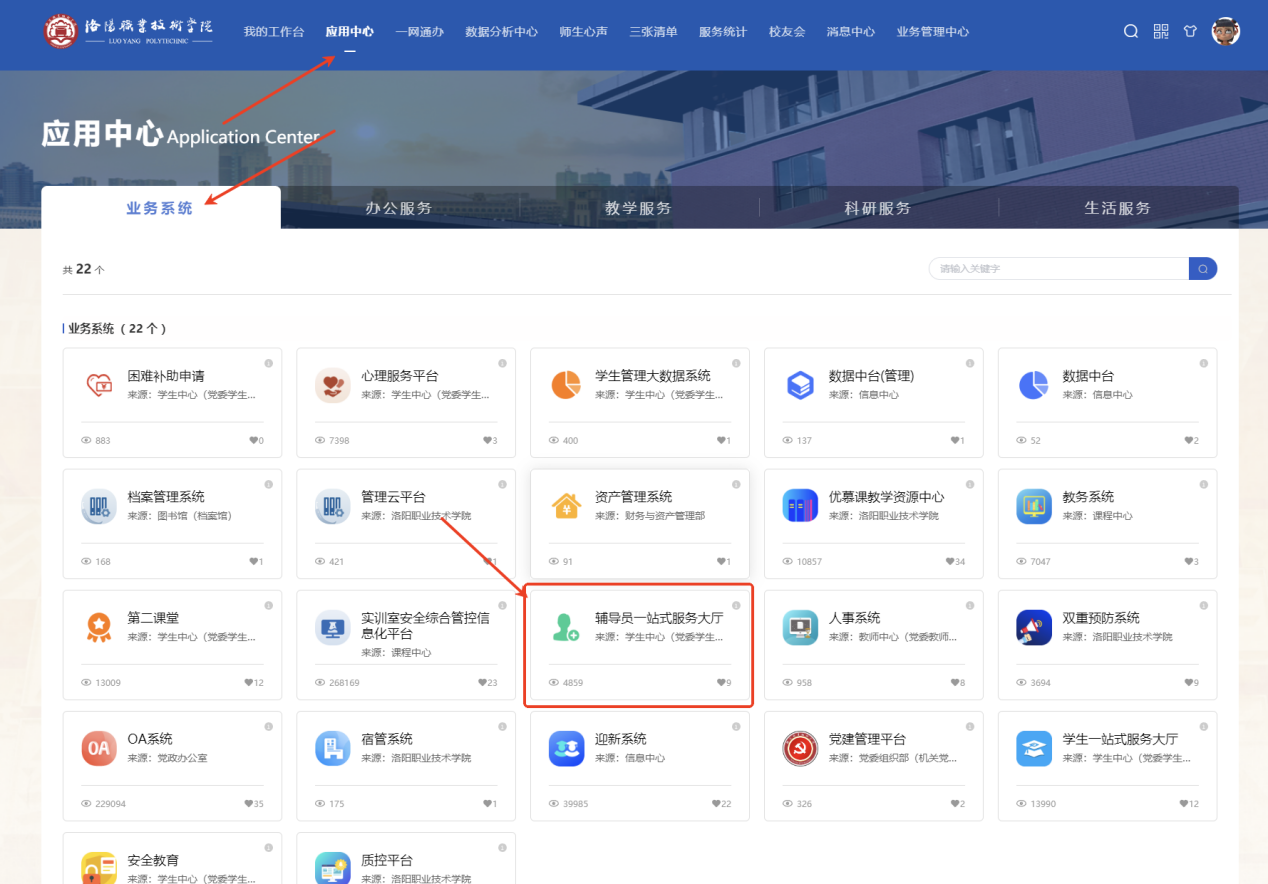
Task: Click the 第二课堂 medal icon
Action: (x=99, y=627)
